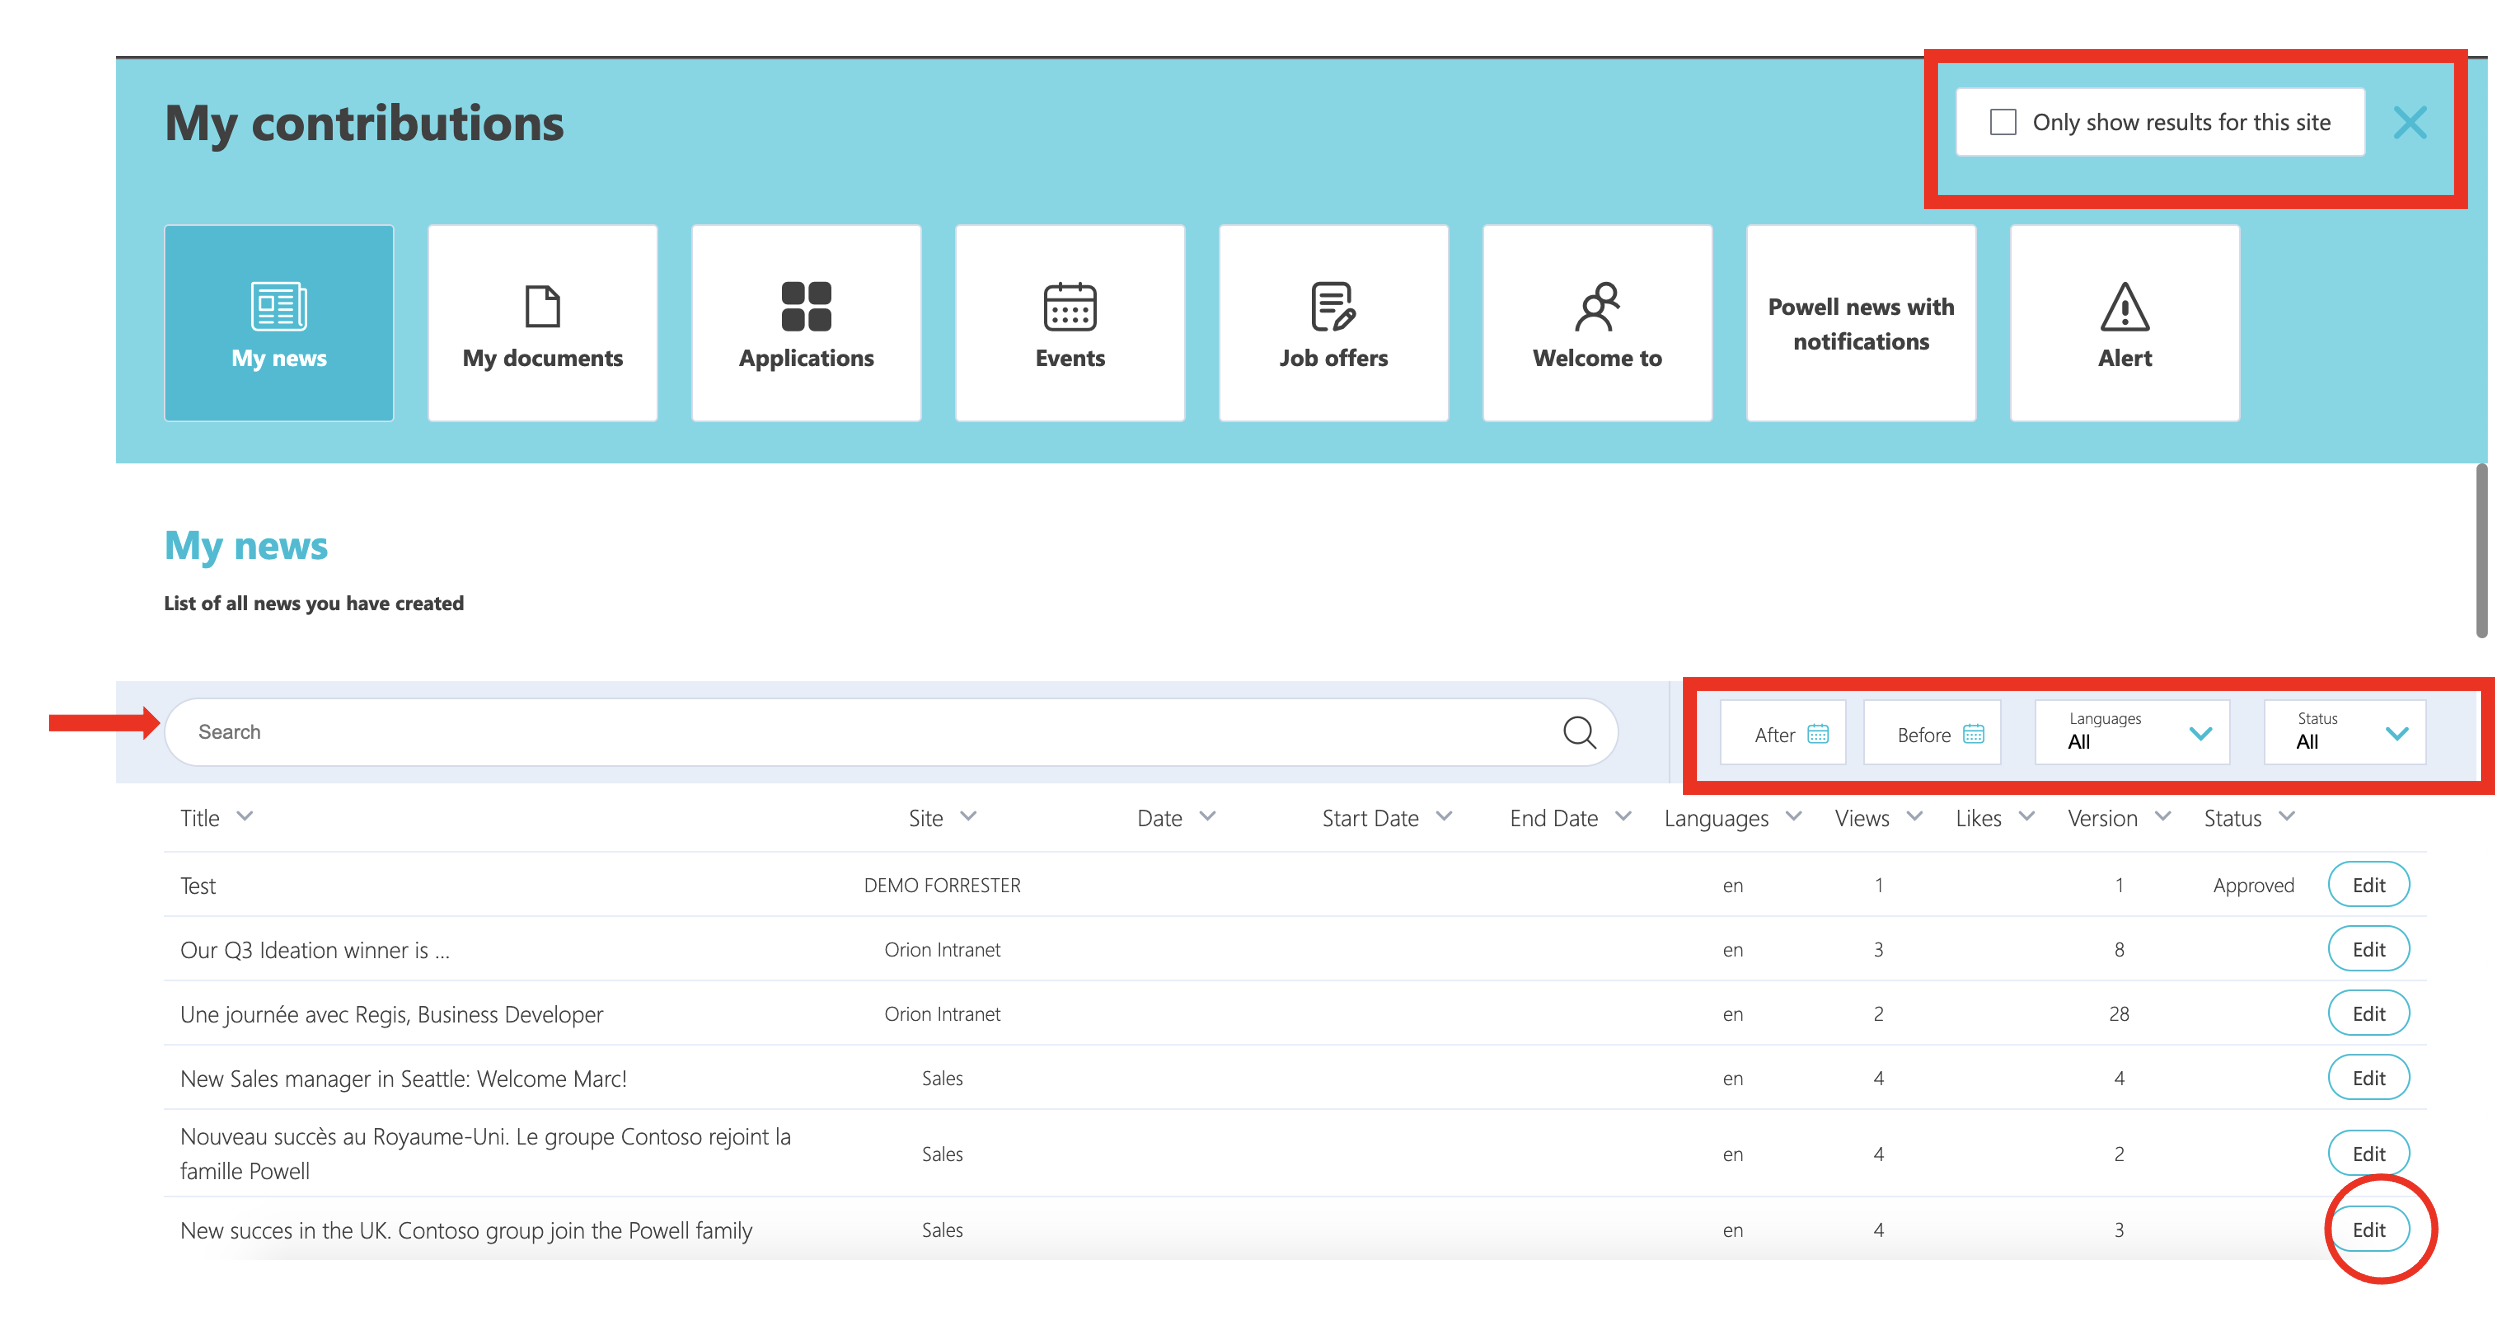
Task: Sort by Likes column chevron
Action: (x=2027, y=817)
